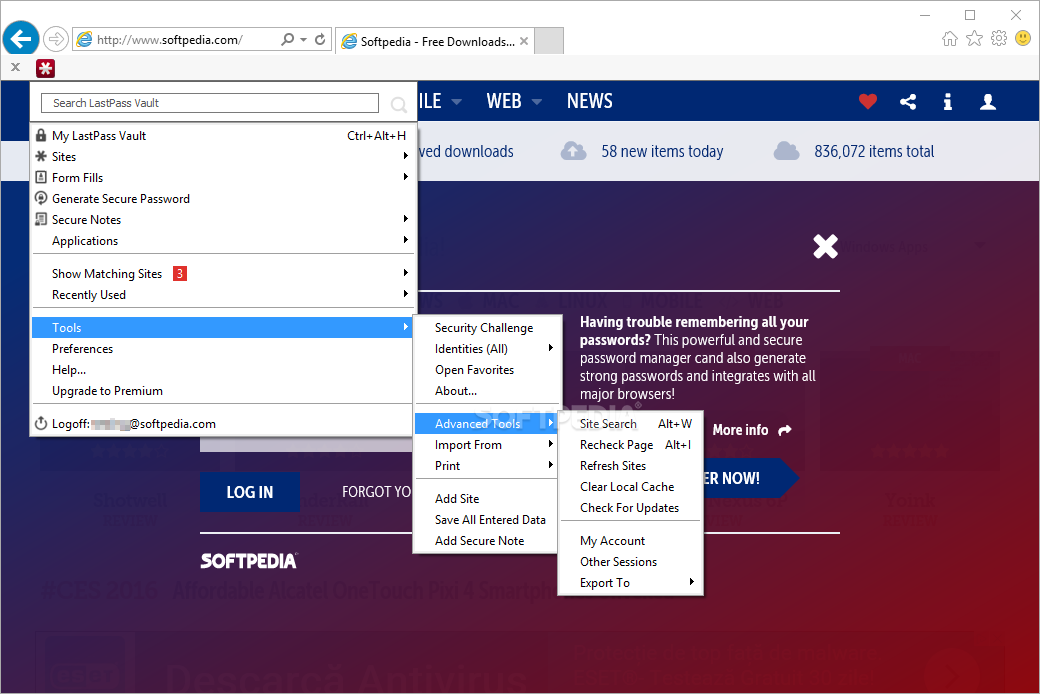Viewport: 1040px width, 694px height.
Task: Click the red heart icon on Softpedia
Action: 868,101
